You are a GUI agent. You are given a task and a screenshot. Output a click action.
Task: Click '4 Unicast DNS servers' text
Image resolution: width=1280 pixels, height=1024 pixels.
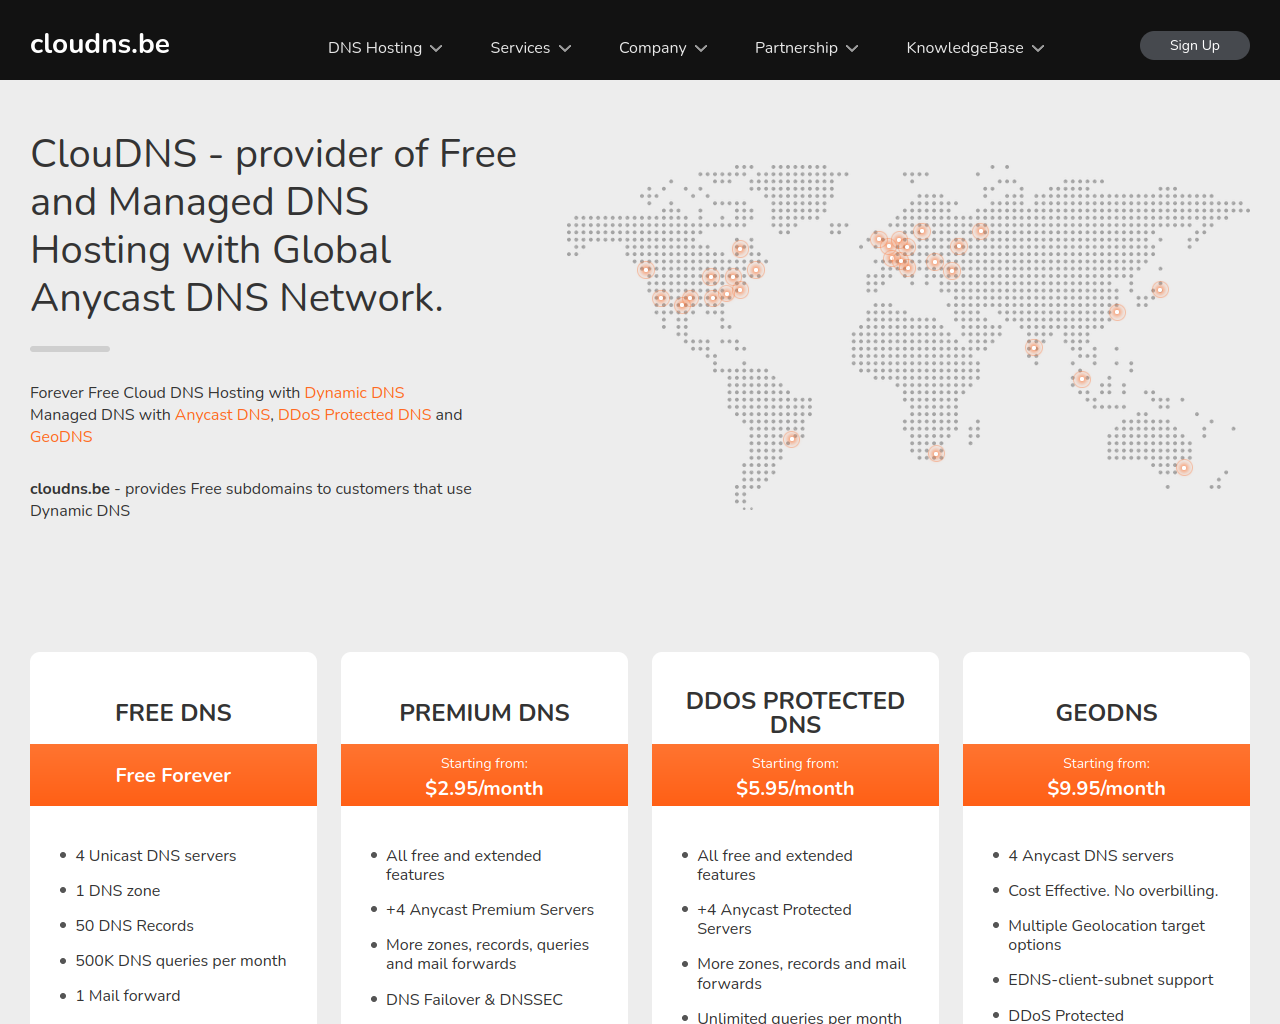[156, 856]
